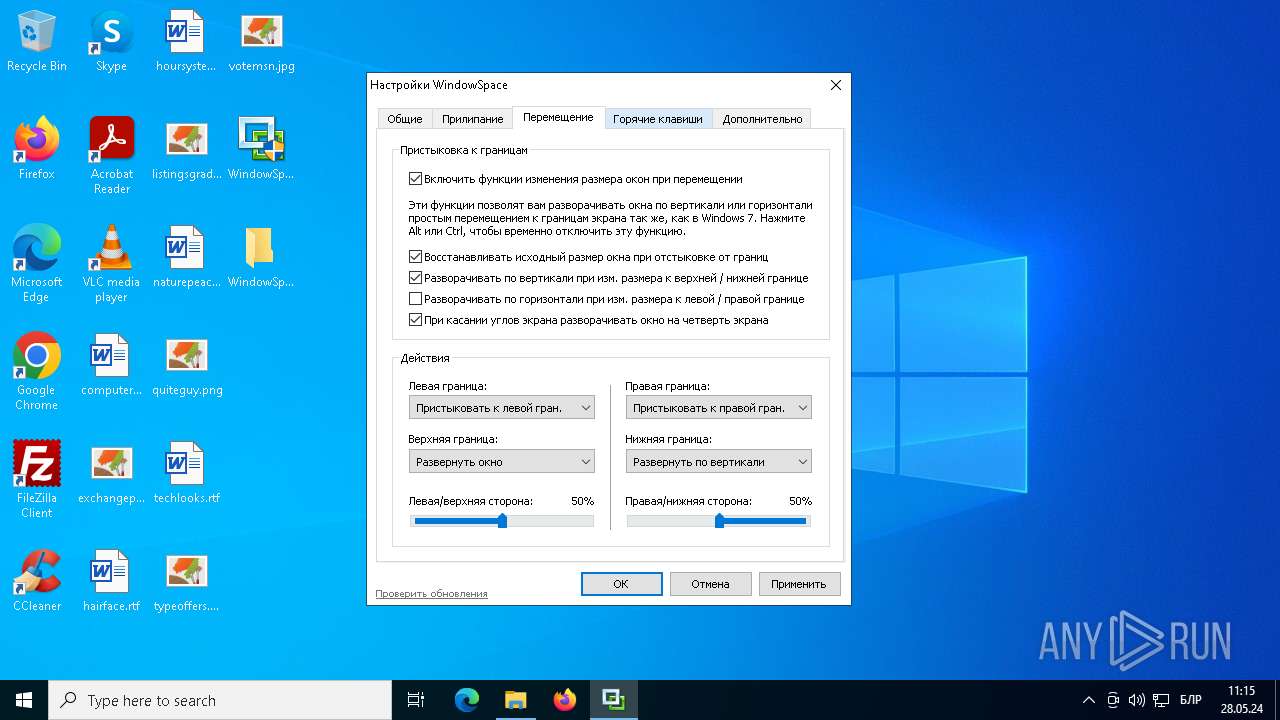The width and height of the screenshot is (1280, 720).
Task: Open the clock and date flyout
Action: [1241, 699]
